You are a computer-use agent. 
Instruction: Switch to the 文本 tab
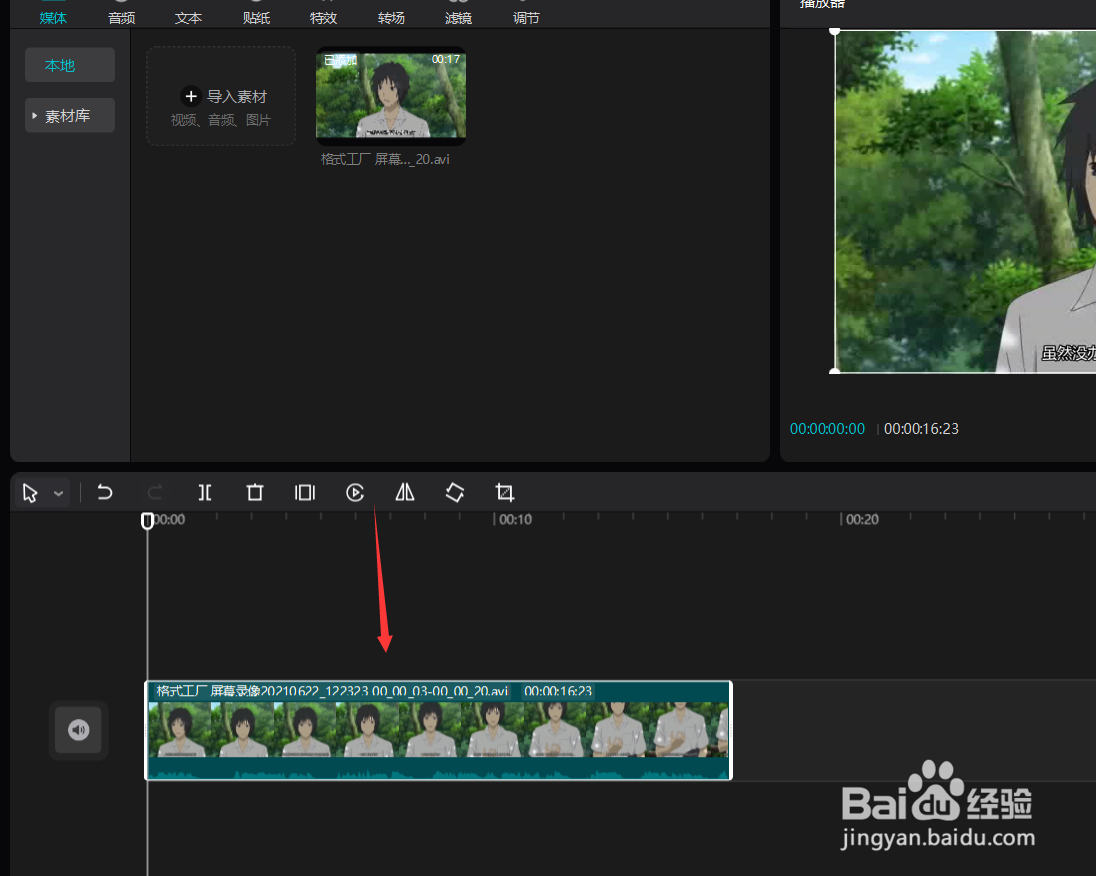pos(188,17)
